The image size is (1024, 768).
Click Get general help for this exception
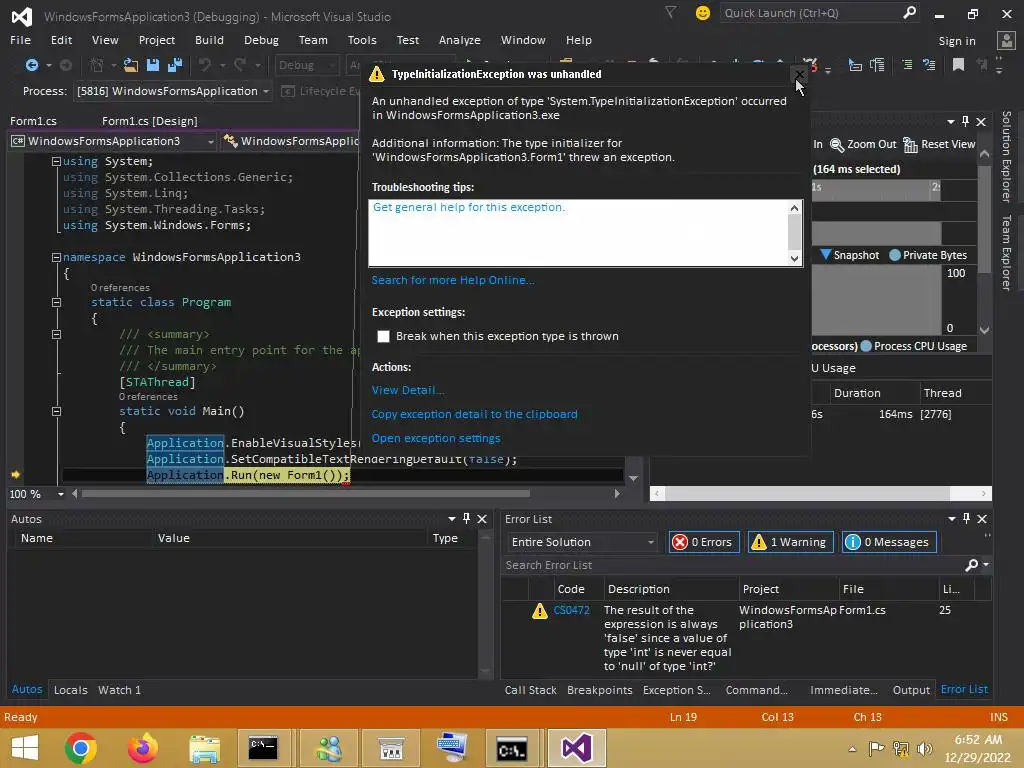469,207
